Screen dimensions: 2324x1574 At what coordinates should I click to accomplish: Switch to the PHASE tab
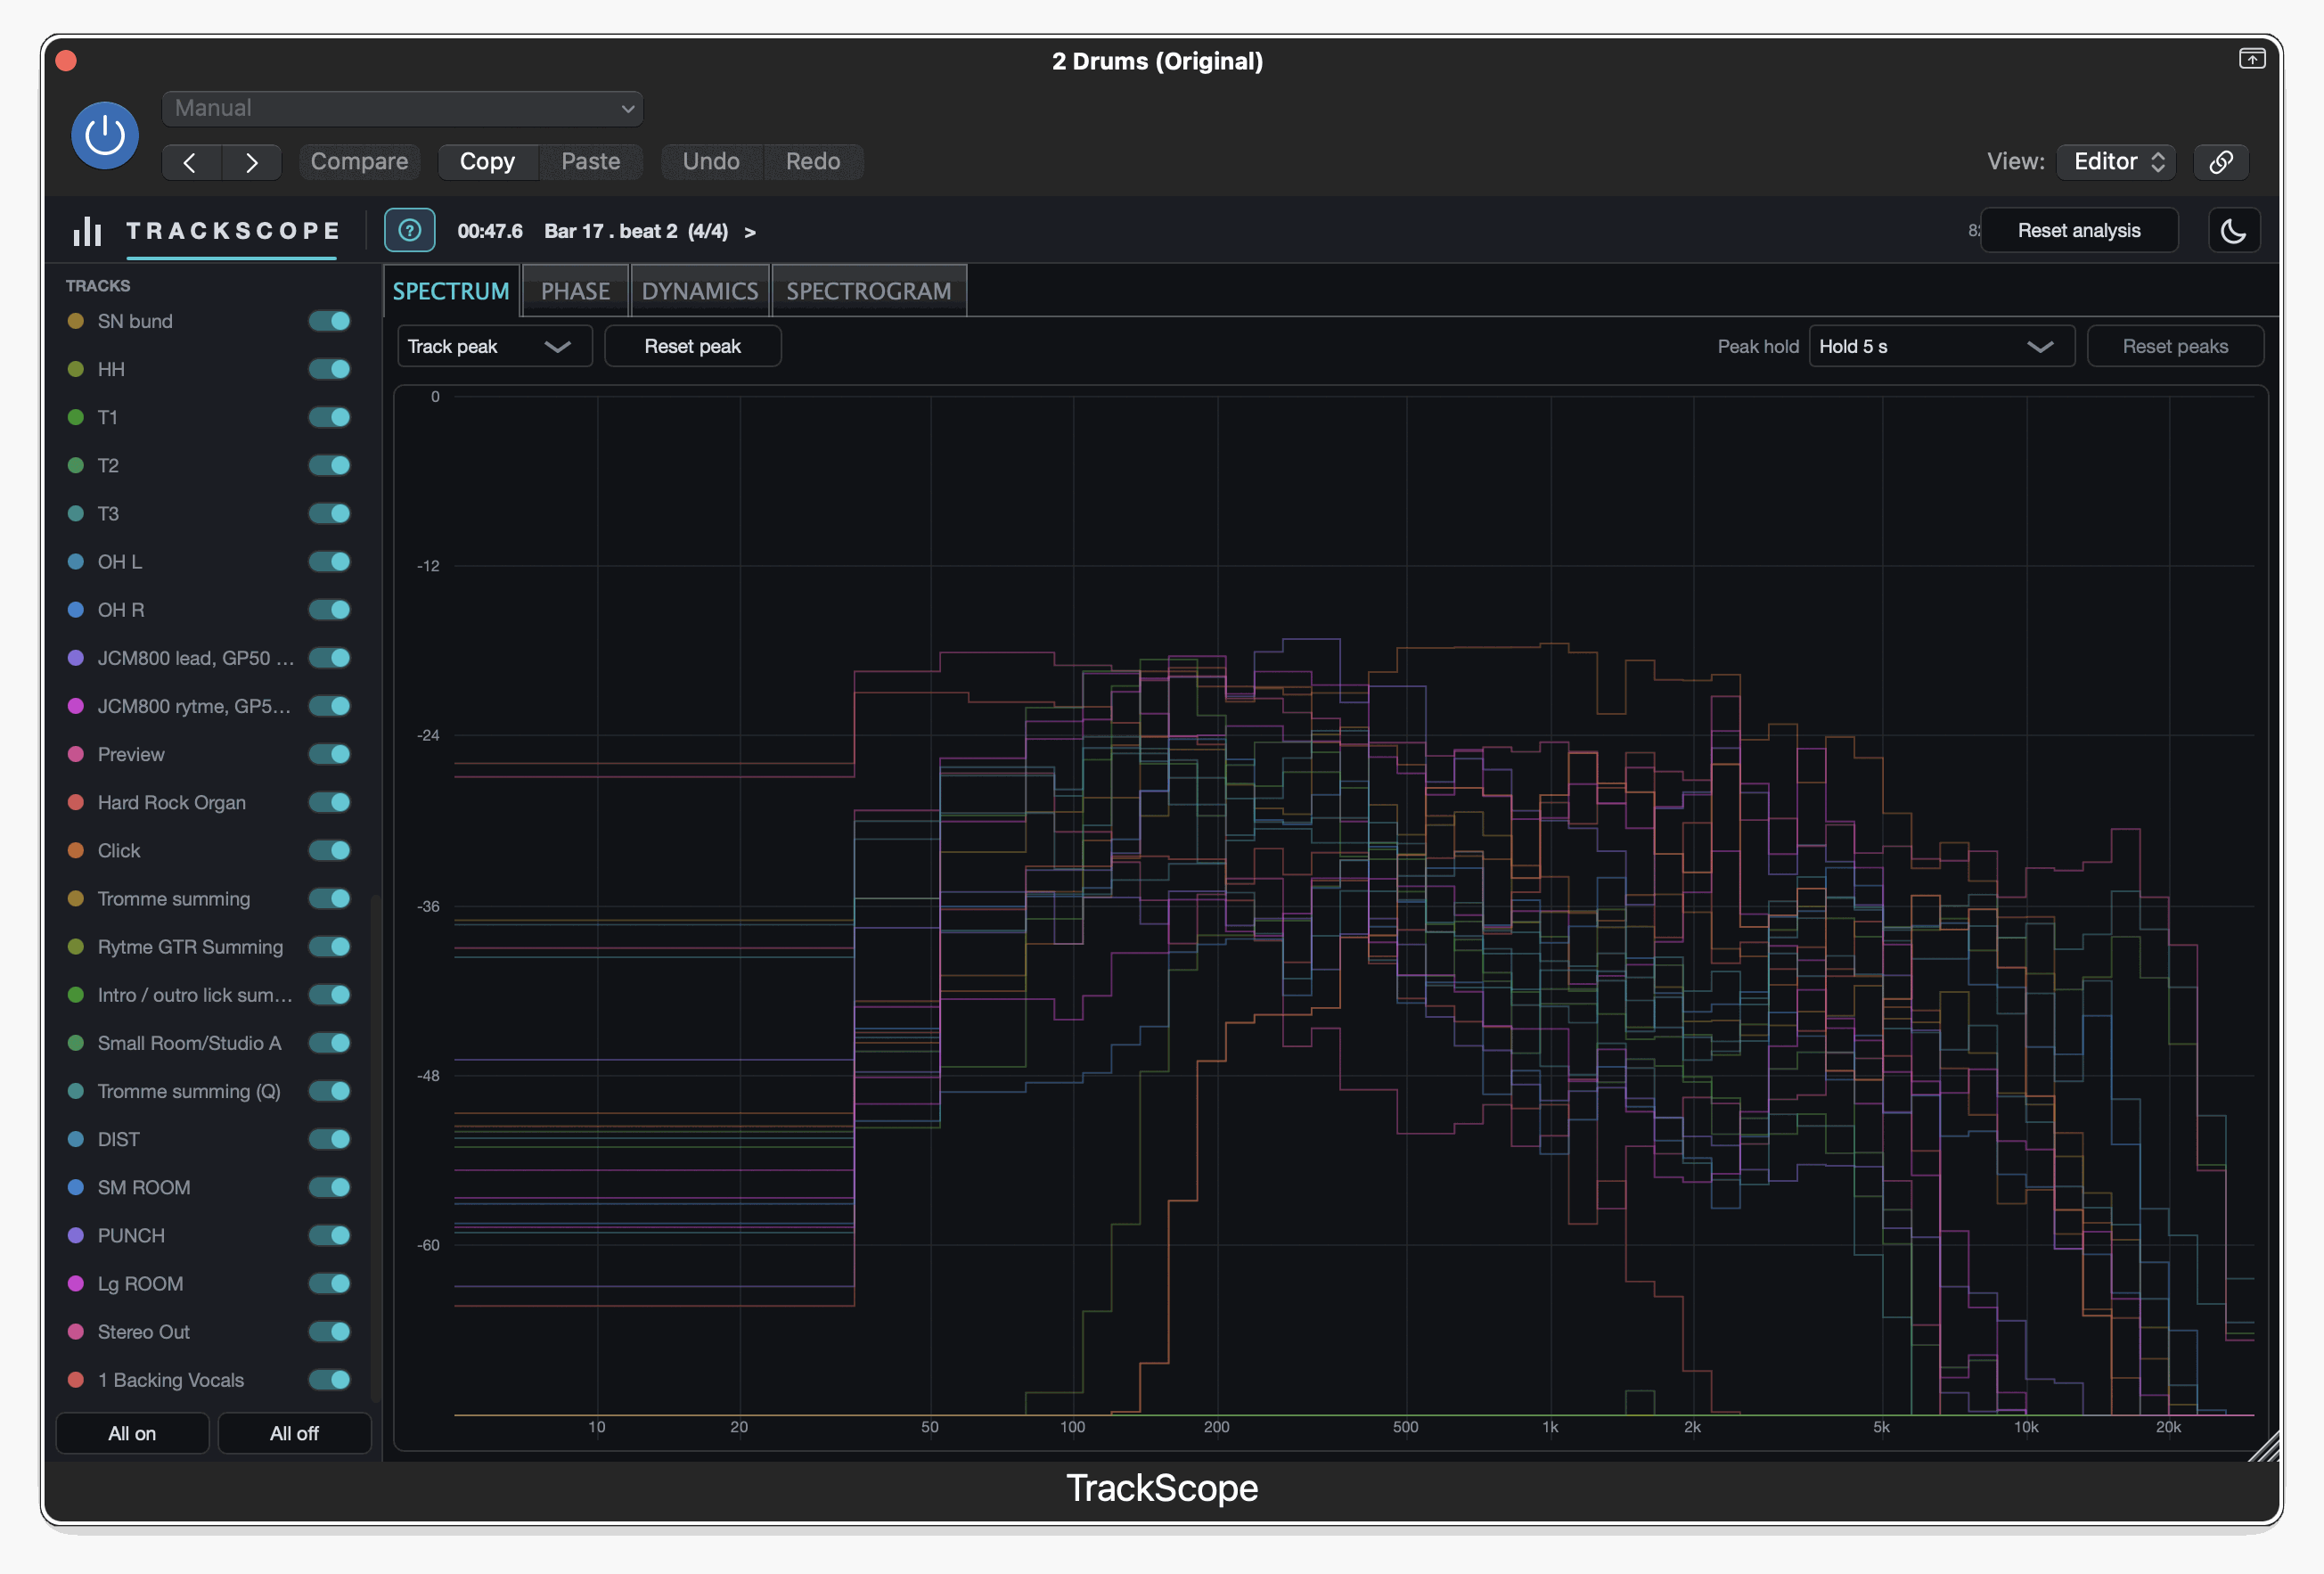[x=575, y=291]
